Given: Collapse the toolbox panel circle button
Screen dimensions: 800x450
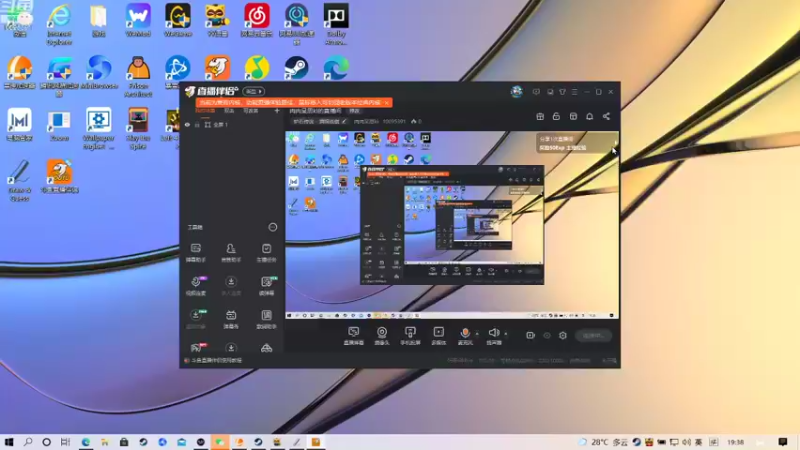Looking at the screenshot, I should [273, 227].
